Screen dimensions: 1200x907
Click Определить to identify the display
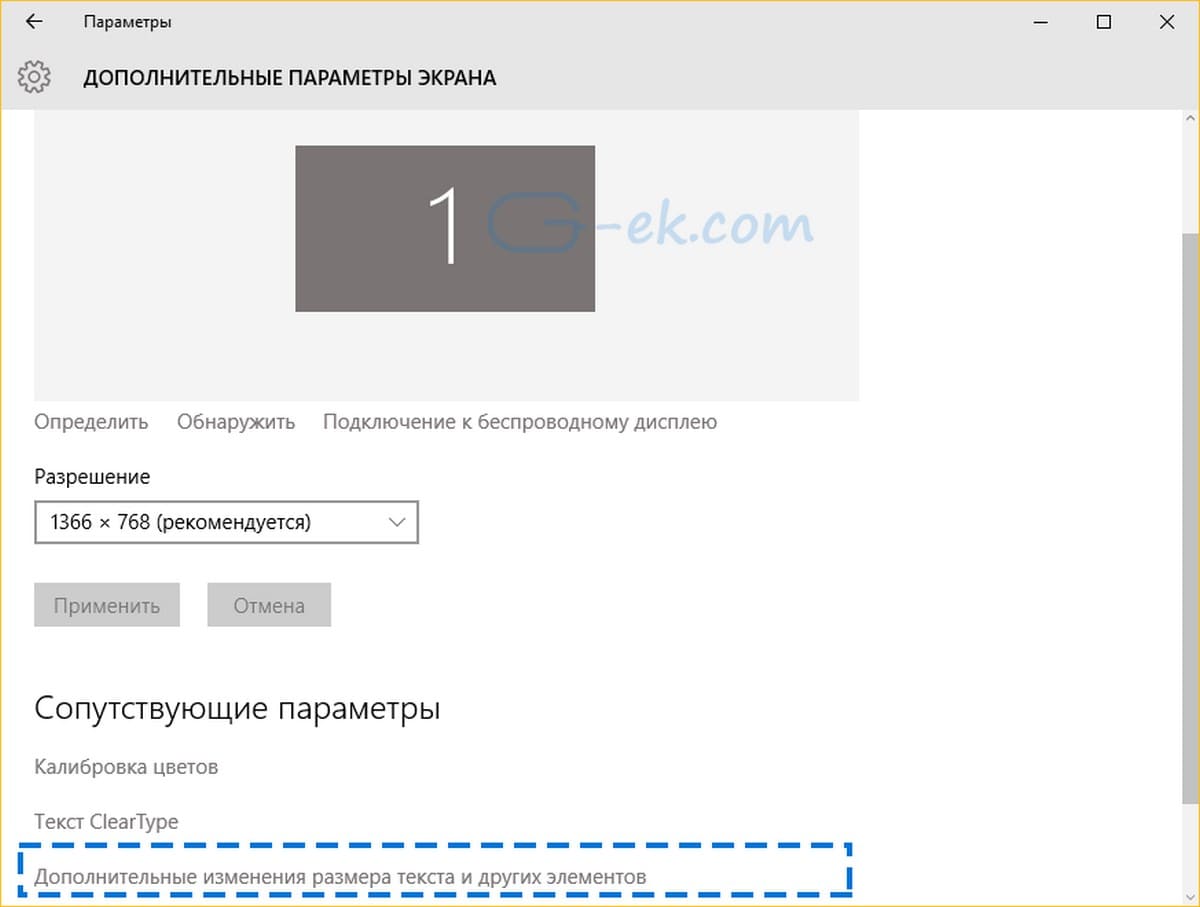[91, 421]
